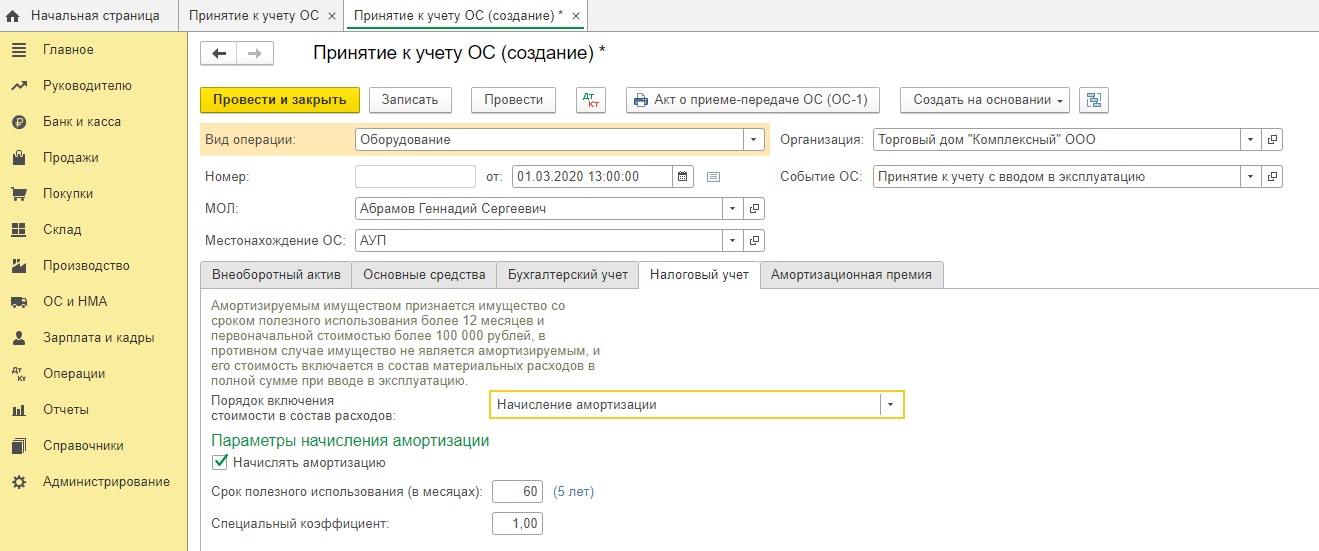1319x551 pixels.
Task: Select the Налоговый учет tab
Action: 699,275
